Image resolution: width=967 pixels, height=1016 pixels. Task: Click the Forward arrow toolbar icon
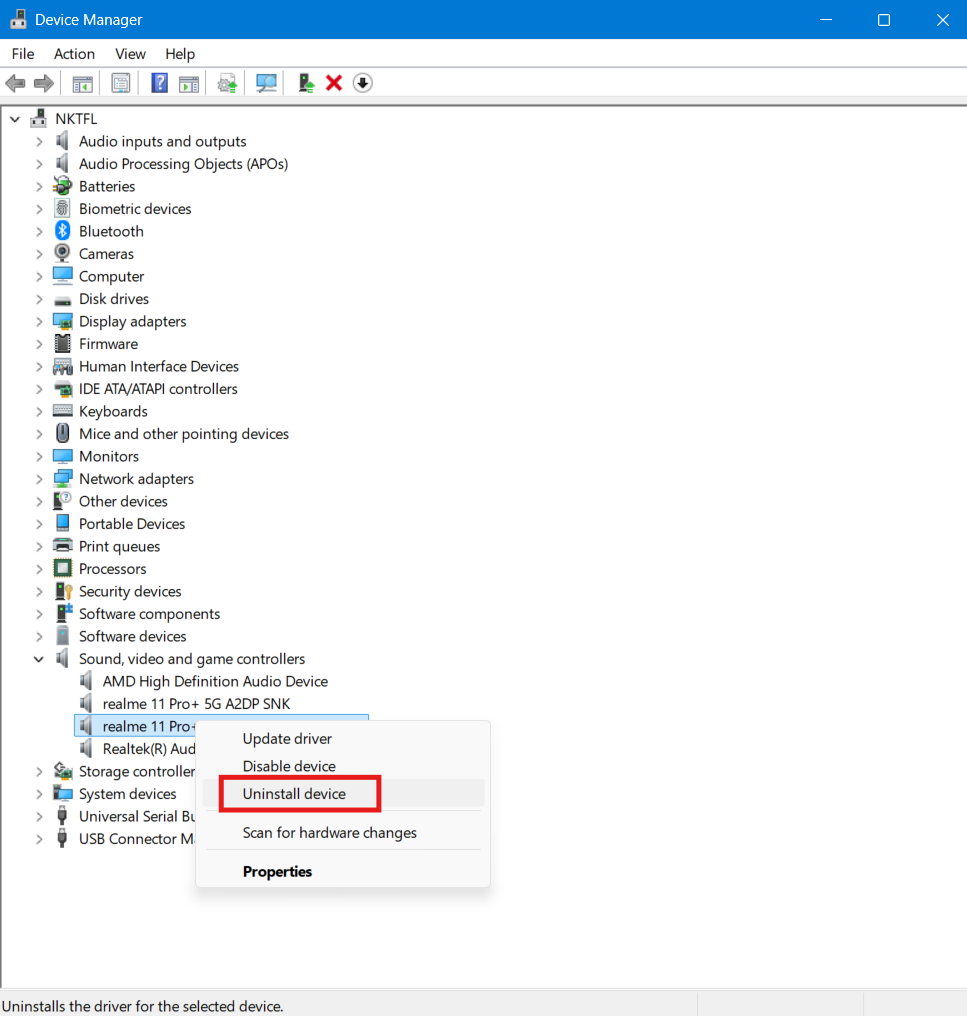click(43, 83)
